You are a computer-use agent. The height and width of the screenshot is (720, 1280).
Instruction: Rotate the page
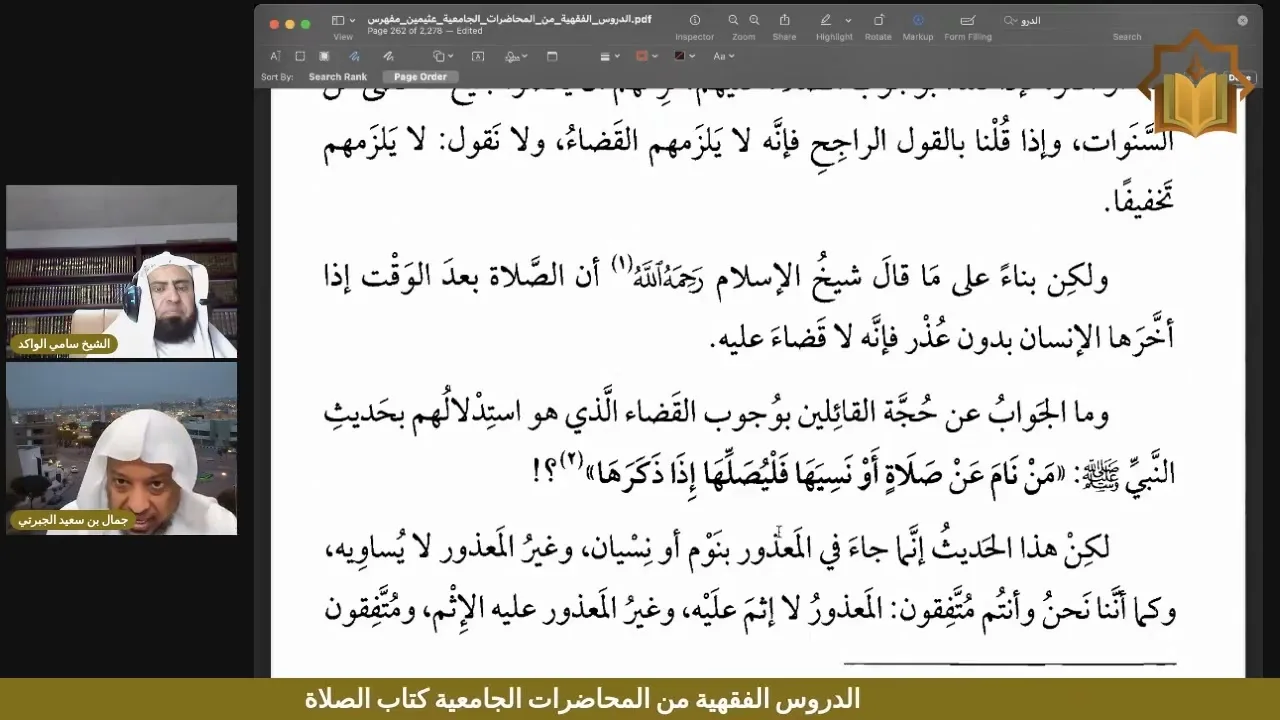pos(878,21)
